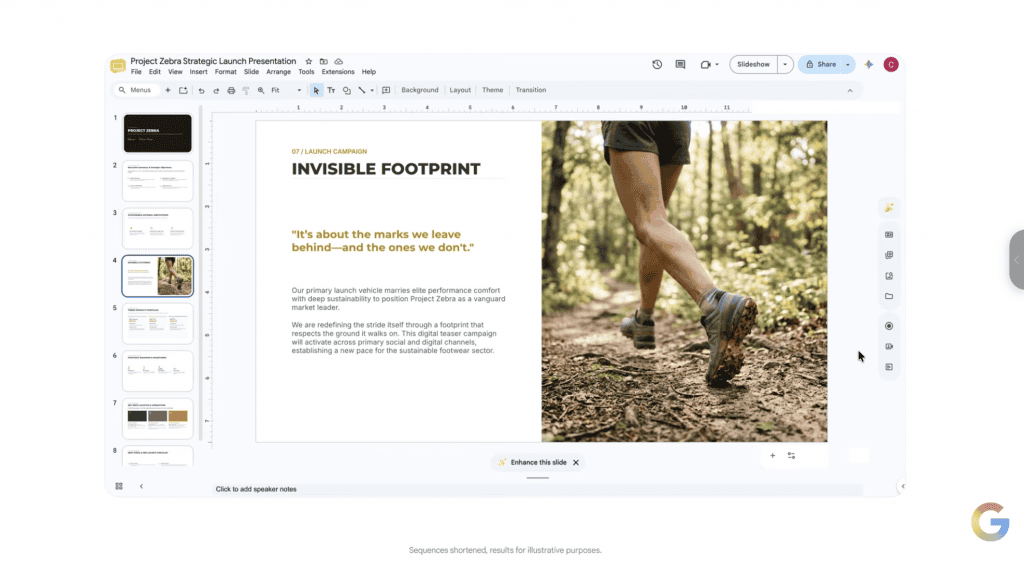The image size is (1024, 561).
Task: Open the comments history icon
Action: tap(680, 64)
